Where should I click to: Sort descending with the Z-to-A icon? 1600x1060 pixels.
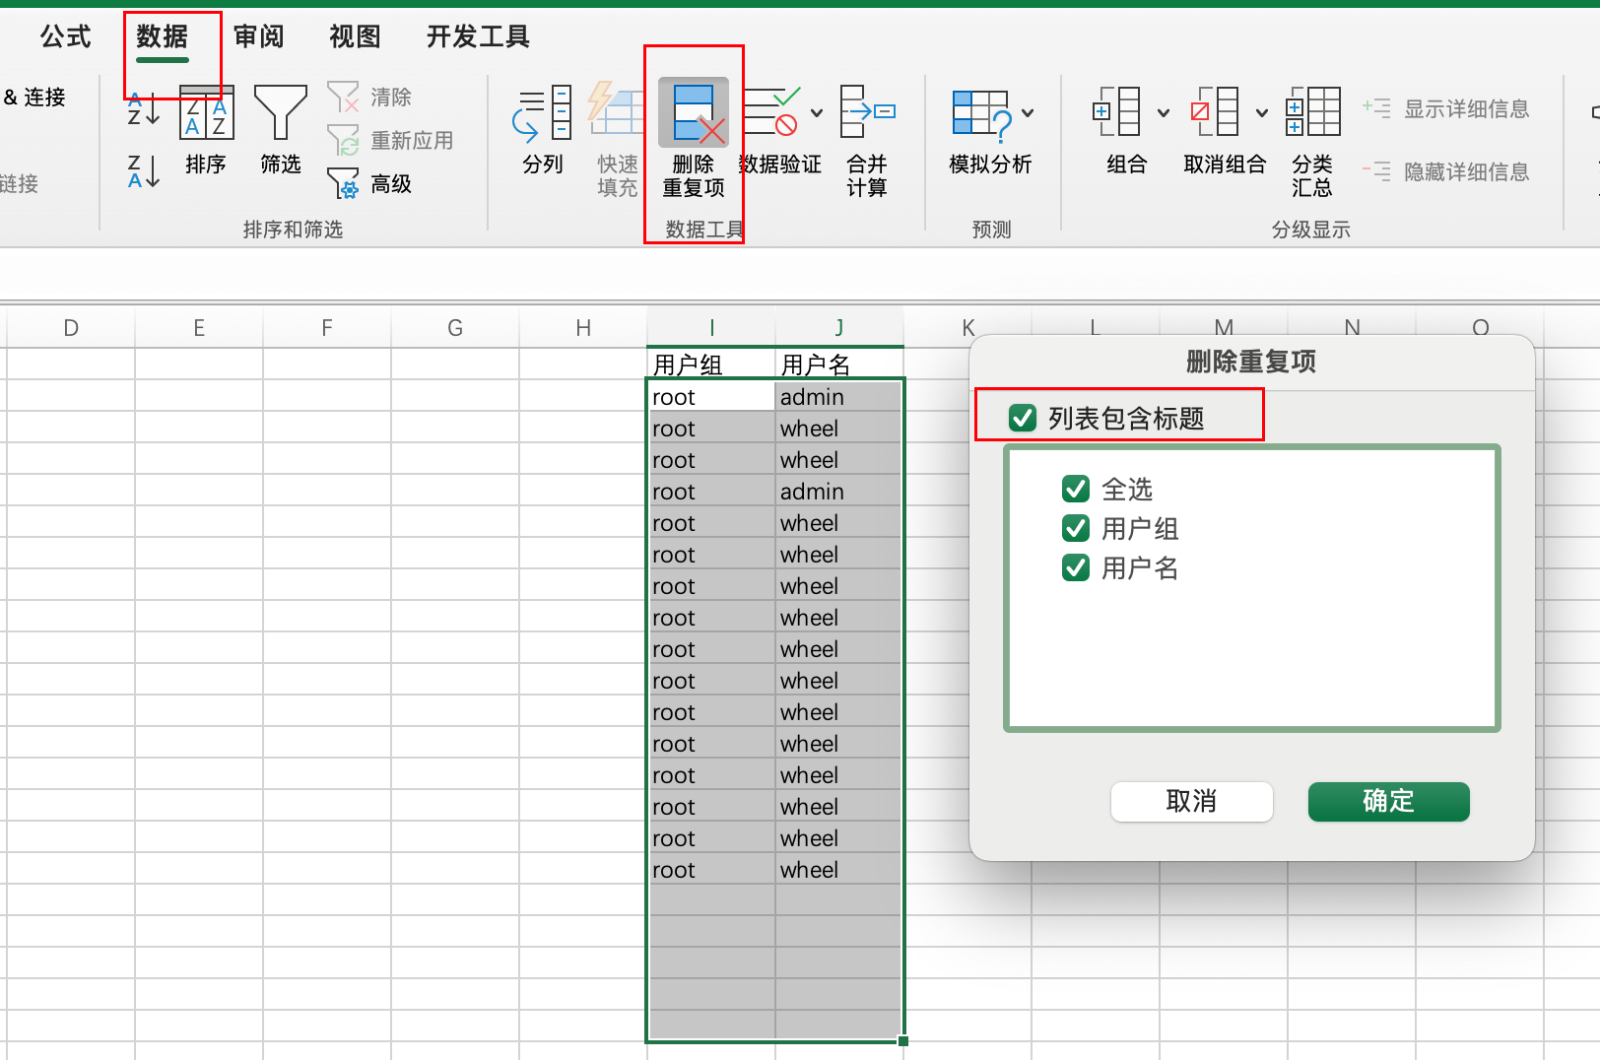(x=143, y=172)
